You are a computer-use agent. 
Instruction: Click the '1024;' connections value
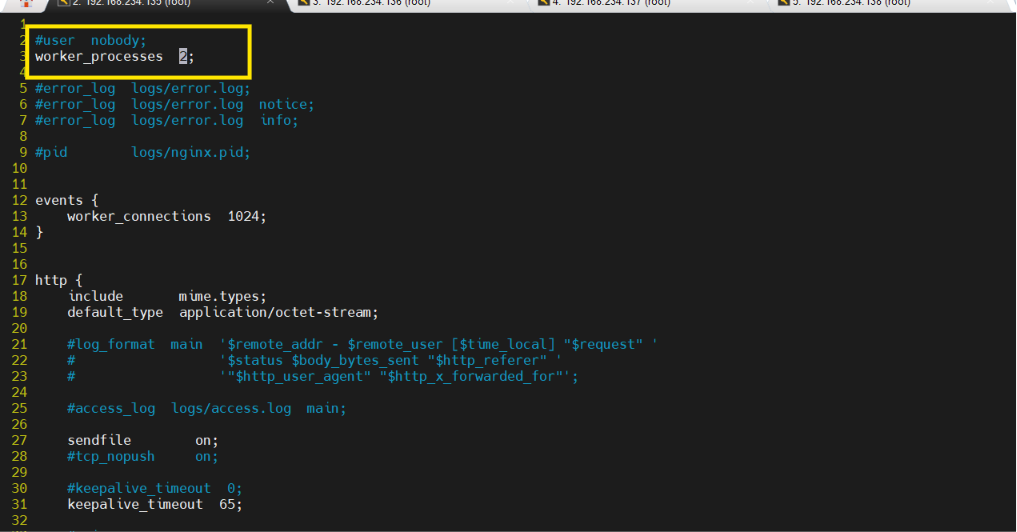[x=247, y=216]
